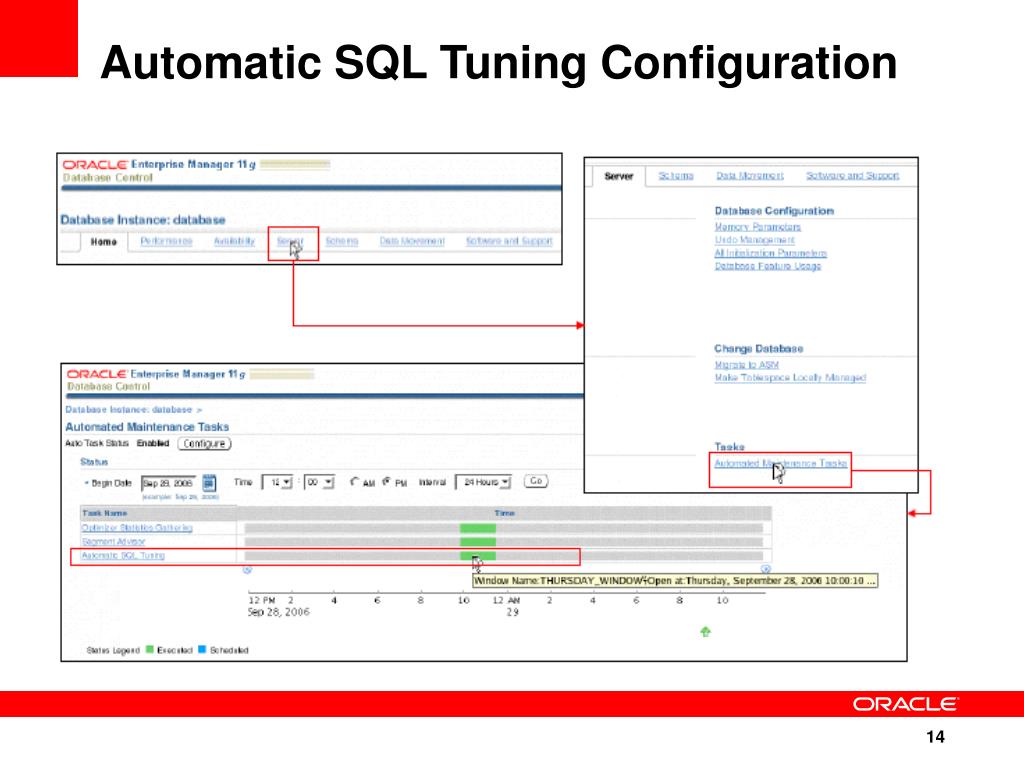
Task: Open the Server tab in Database Instance window
Action: coord(290,241)
